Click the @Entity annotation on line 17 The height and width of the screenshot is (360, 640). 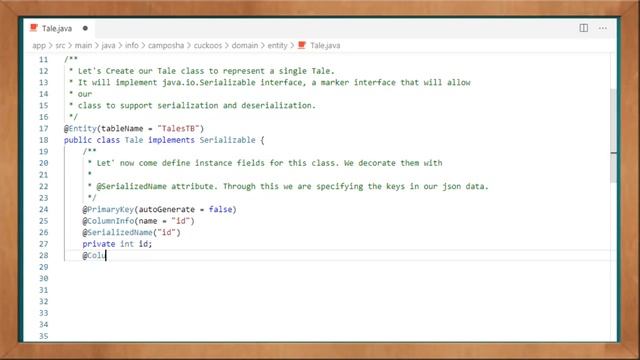tap(80, 129)
